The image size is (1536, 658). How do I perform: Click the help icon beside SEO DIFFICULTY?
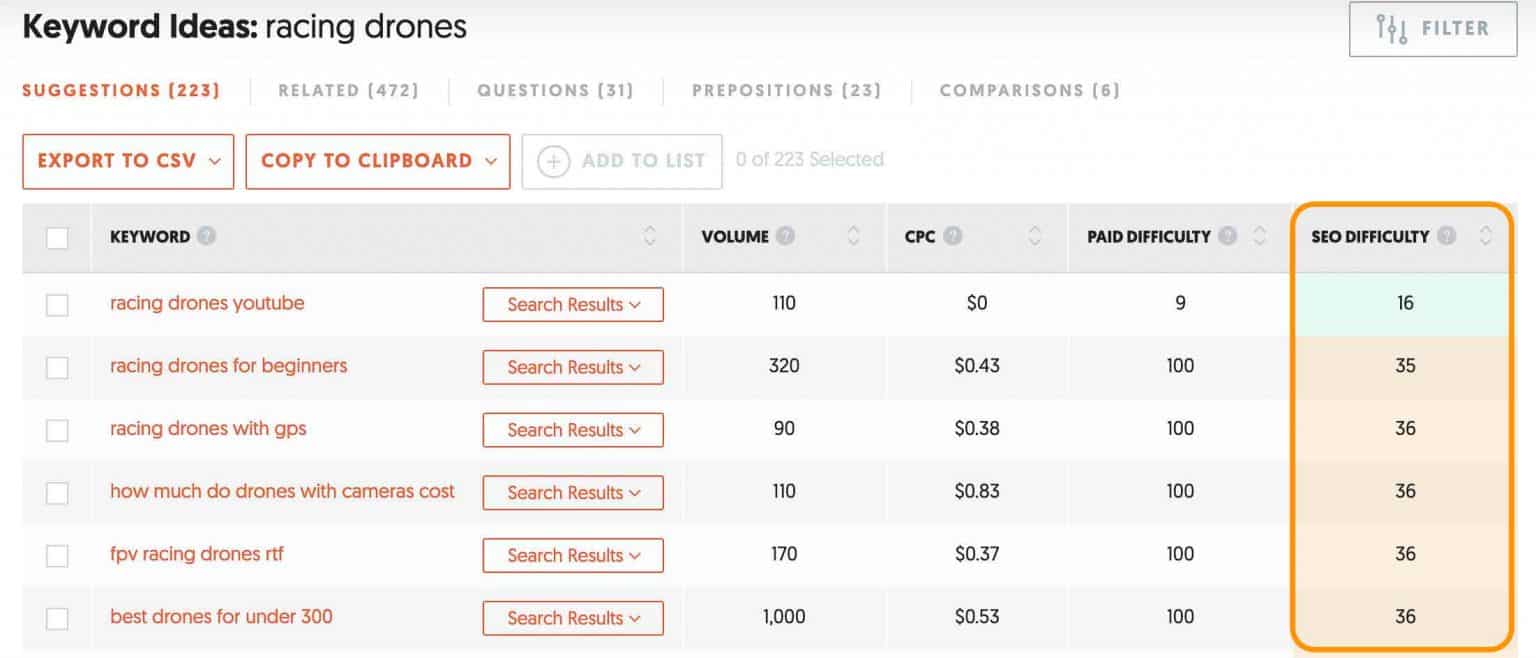pos(1447,236)
